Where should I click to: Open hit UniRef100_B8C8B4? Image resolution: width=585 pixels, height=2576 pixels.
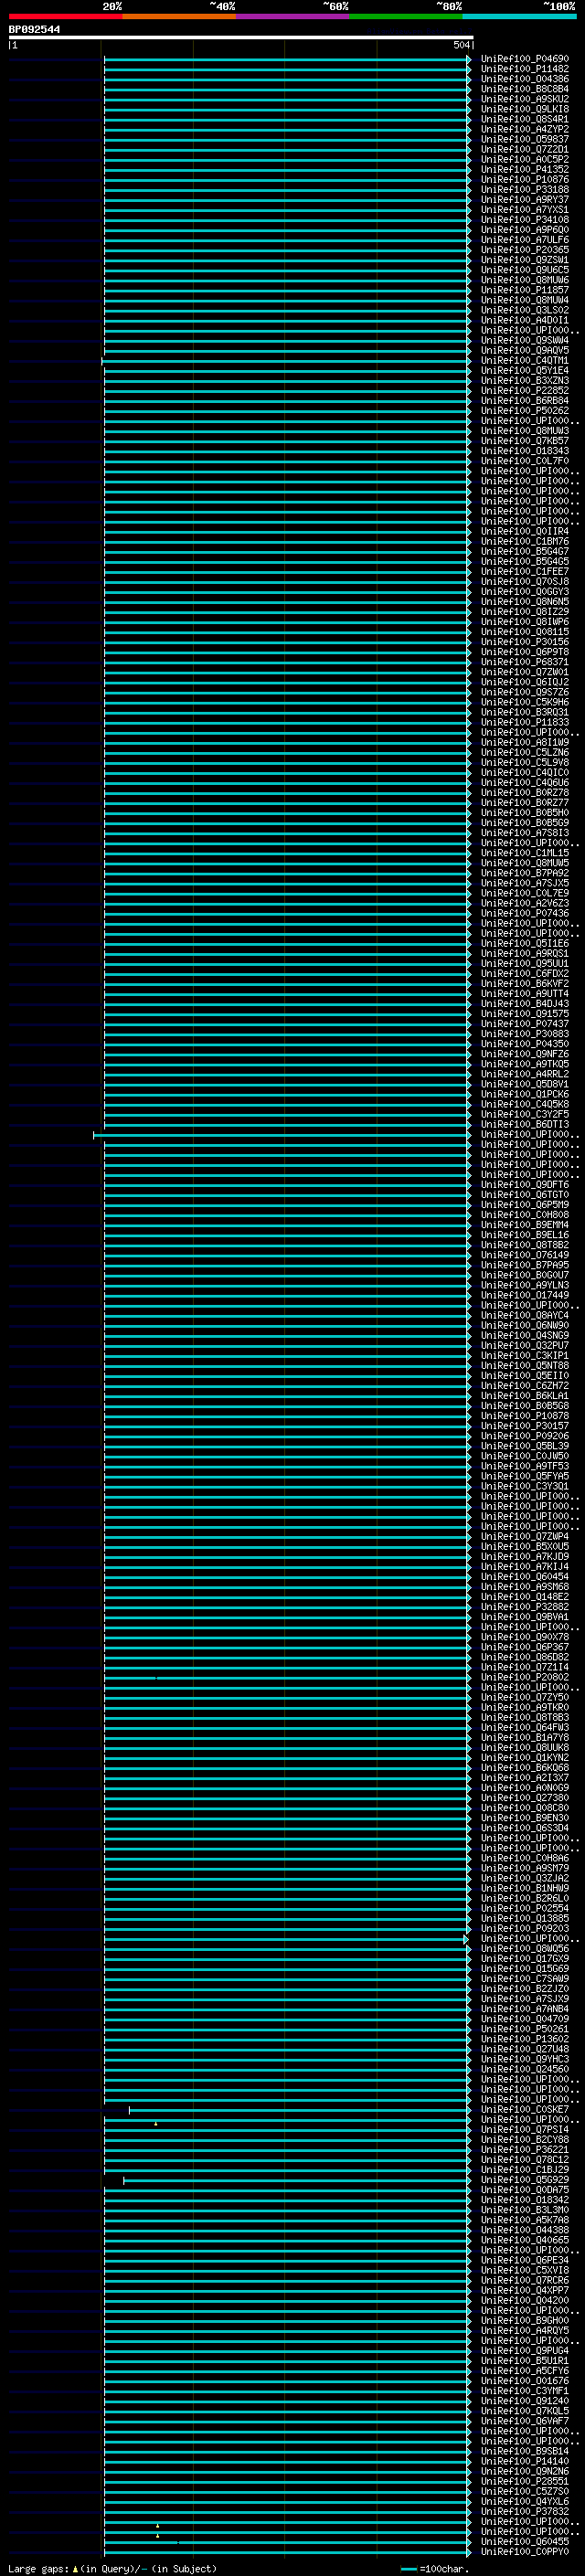(x=525, y=89)
